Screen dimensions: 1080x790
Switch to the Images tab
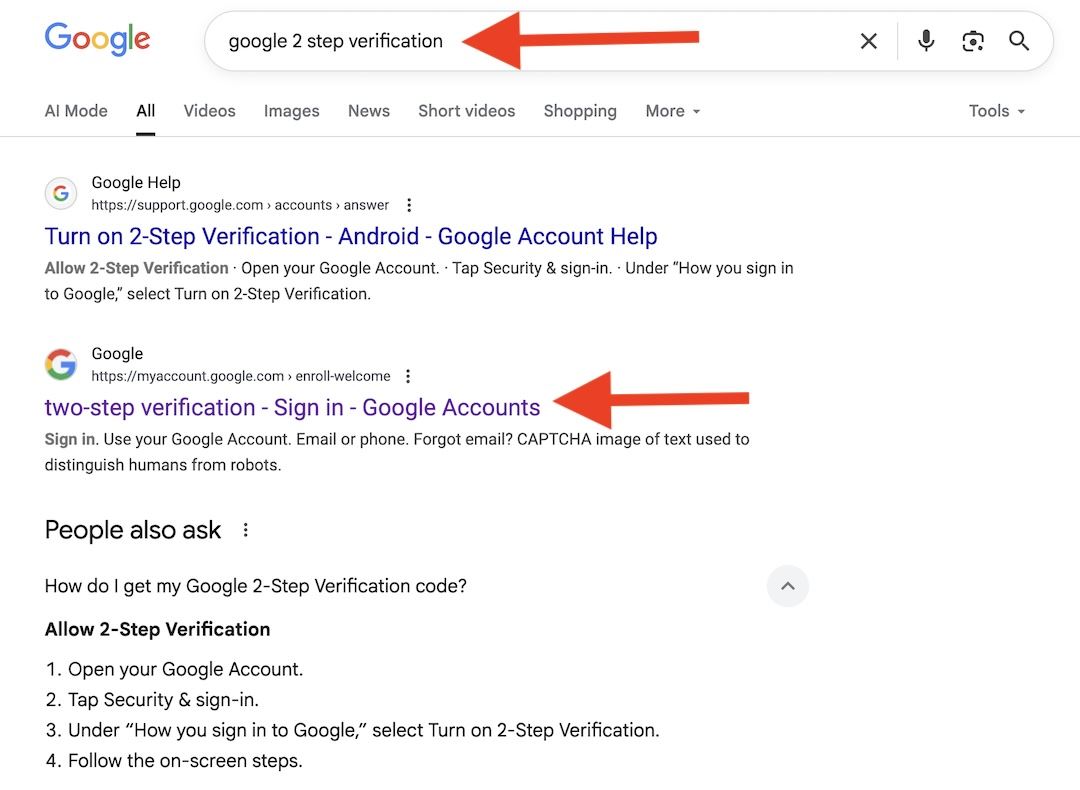[x=291, y=111]
